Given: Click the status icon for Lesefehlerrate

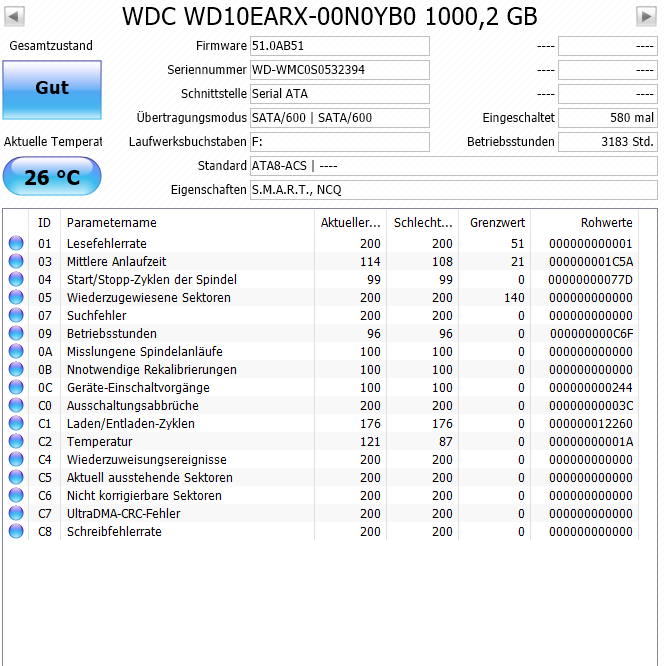Looking at the screenshot, I should click(16, 243).
